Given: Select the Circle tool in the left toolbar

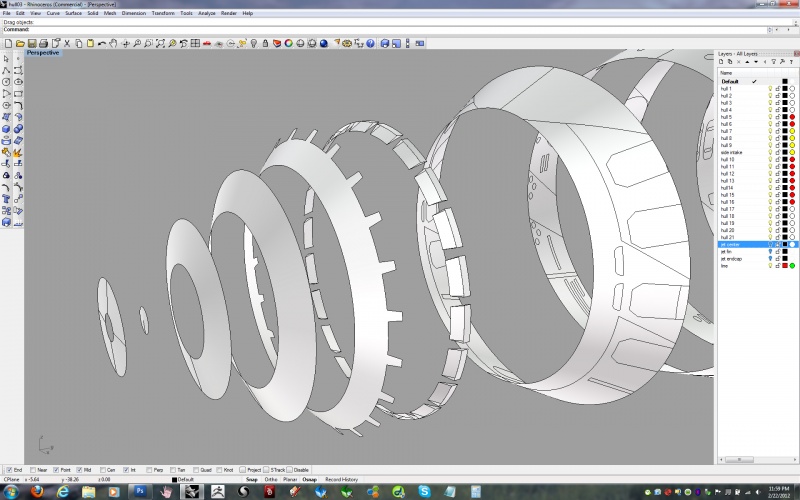Looking at the screenshot, I should [x=6, y=82].
